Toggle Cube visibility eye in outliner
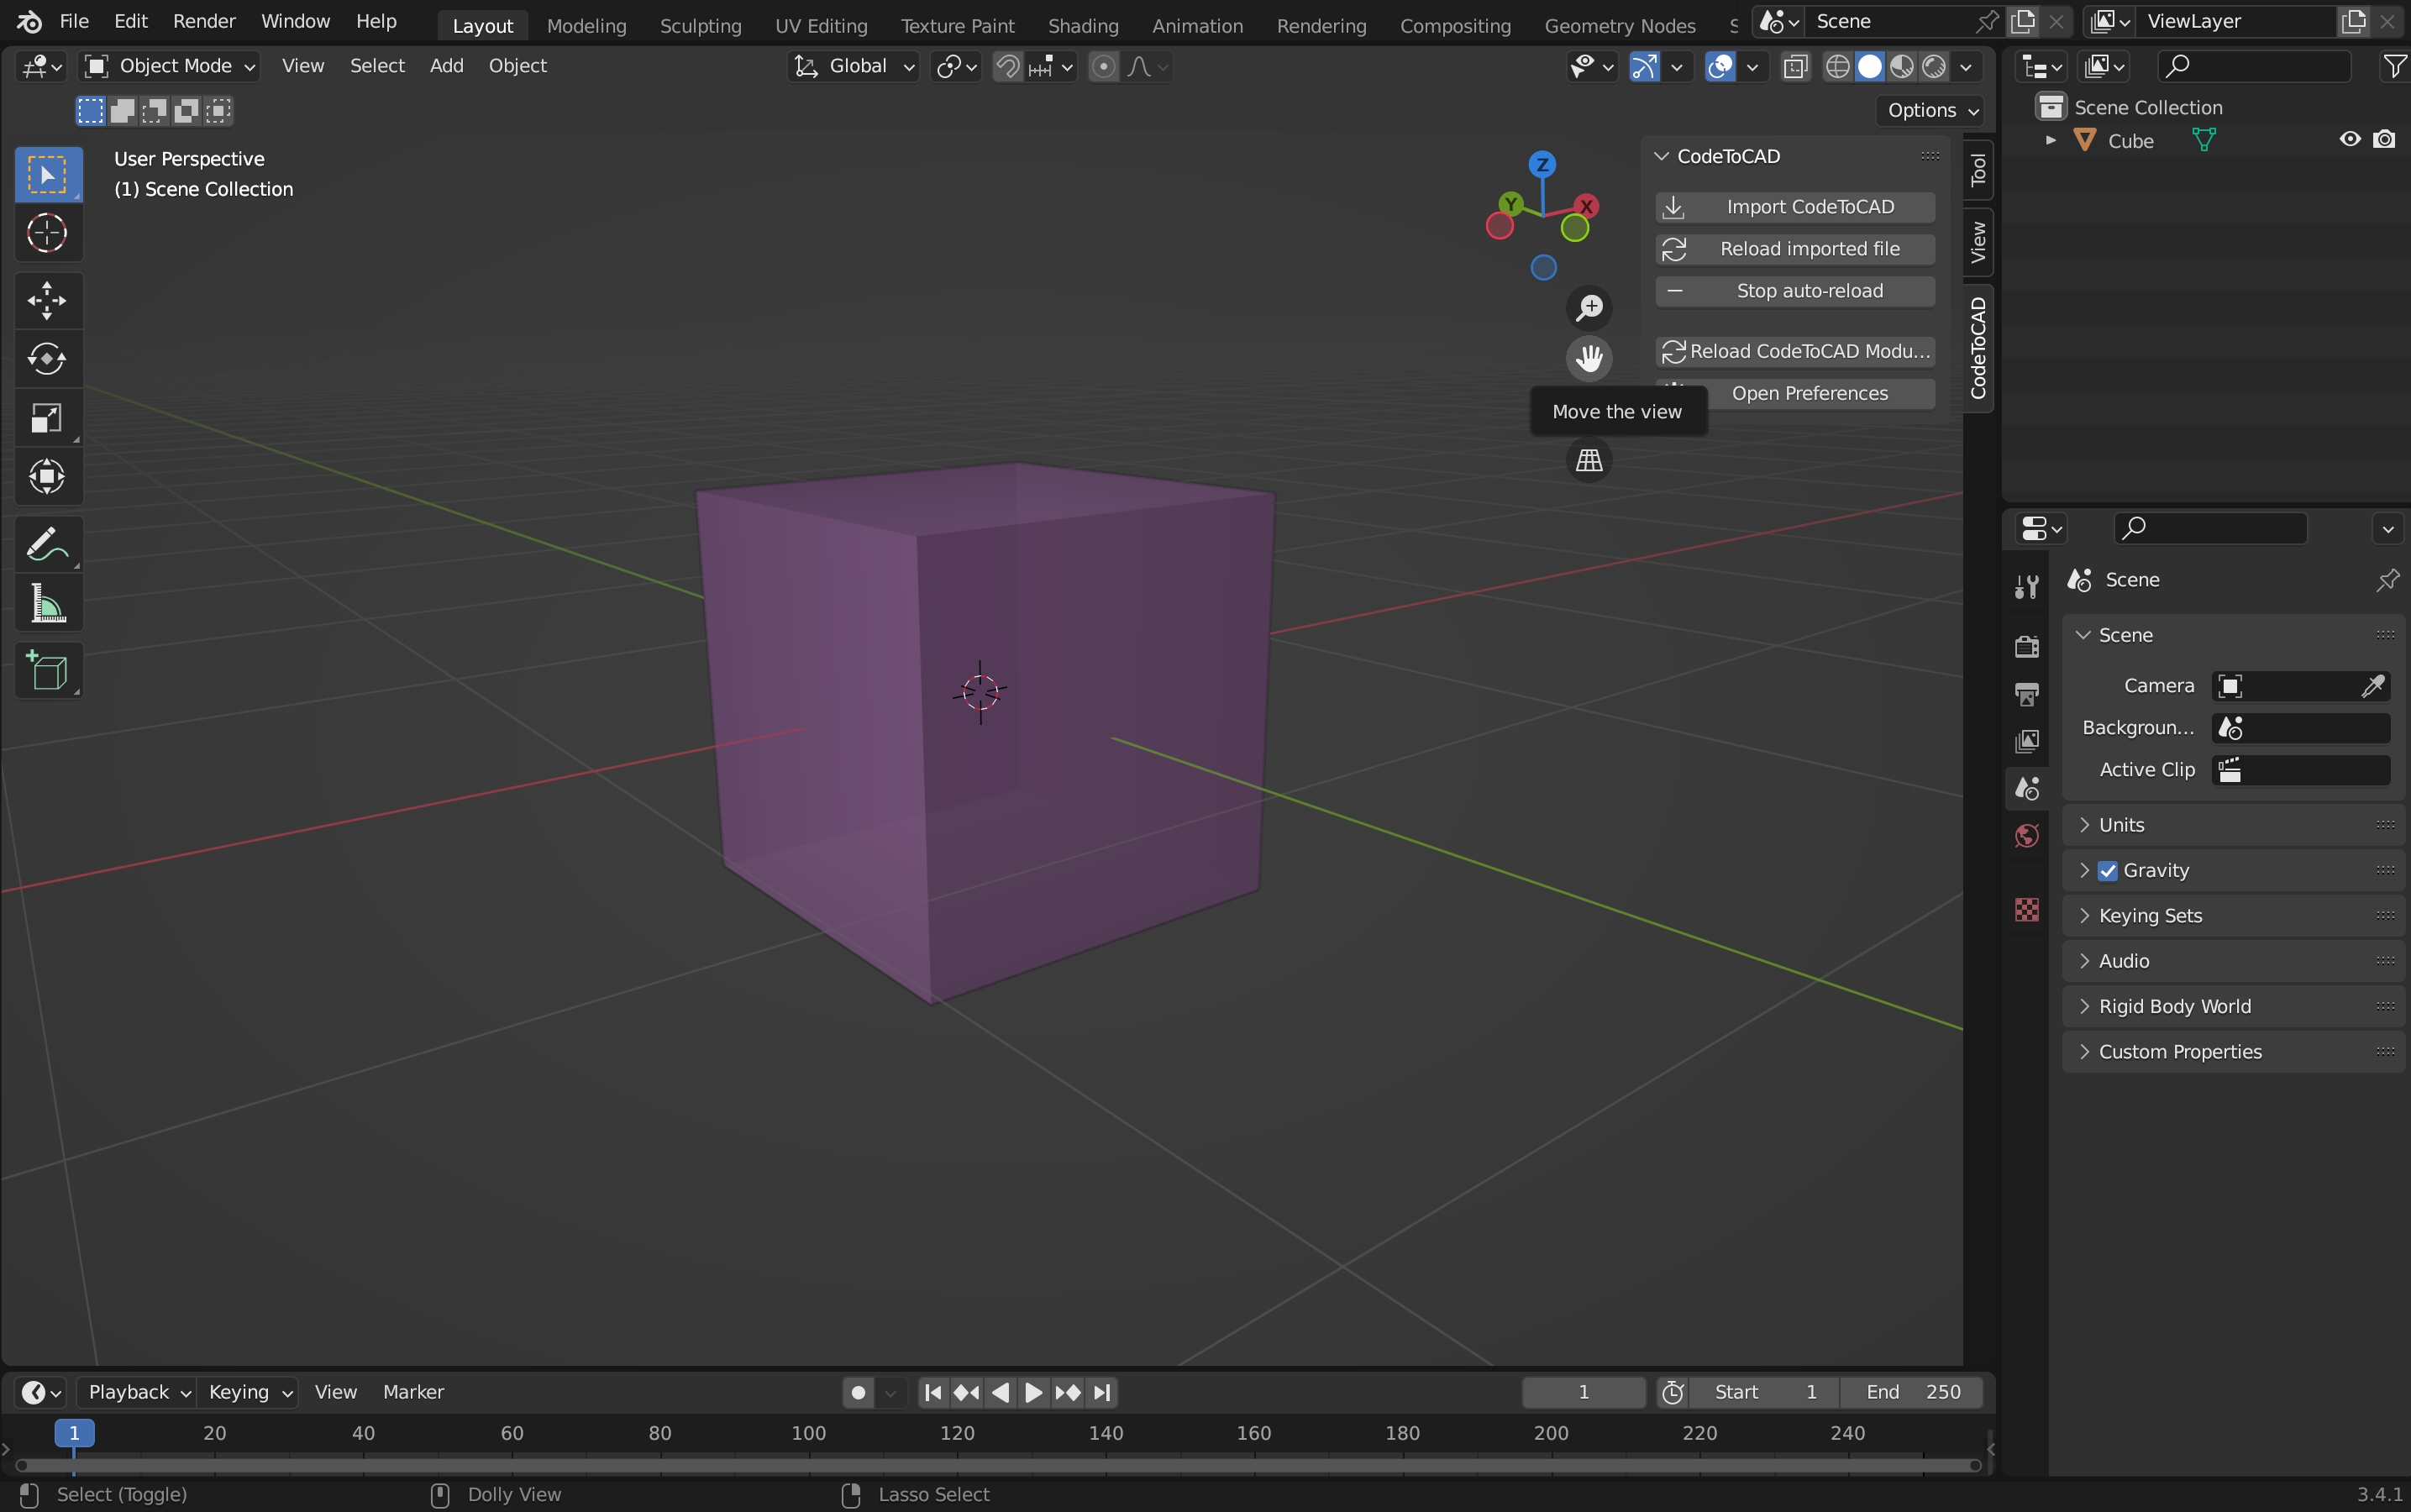 point(2350,140)
